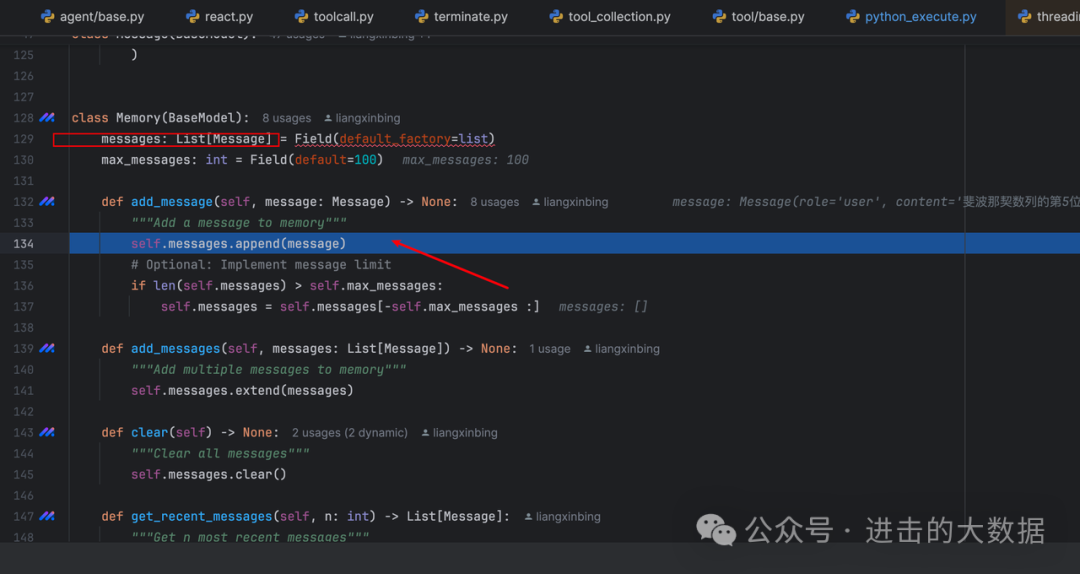Click gutter icon beside def add_messages line
1080x574 pixels.
(x=47, y=349)
